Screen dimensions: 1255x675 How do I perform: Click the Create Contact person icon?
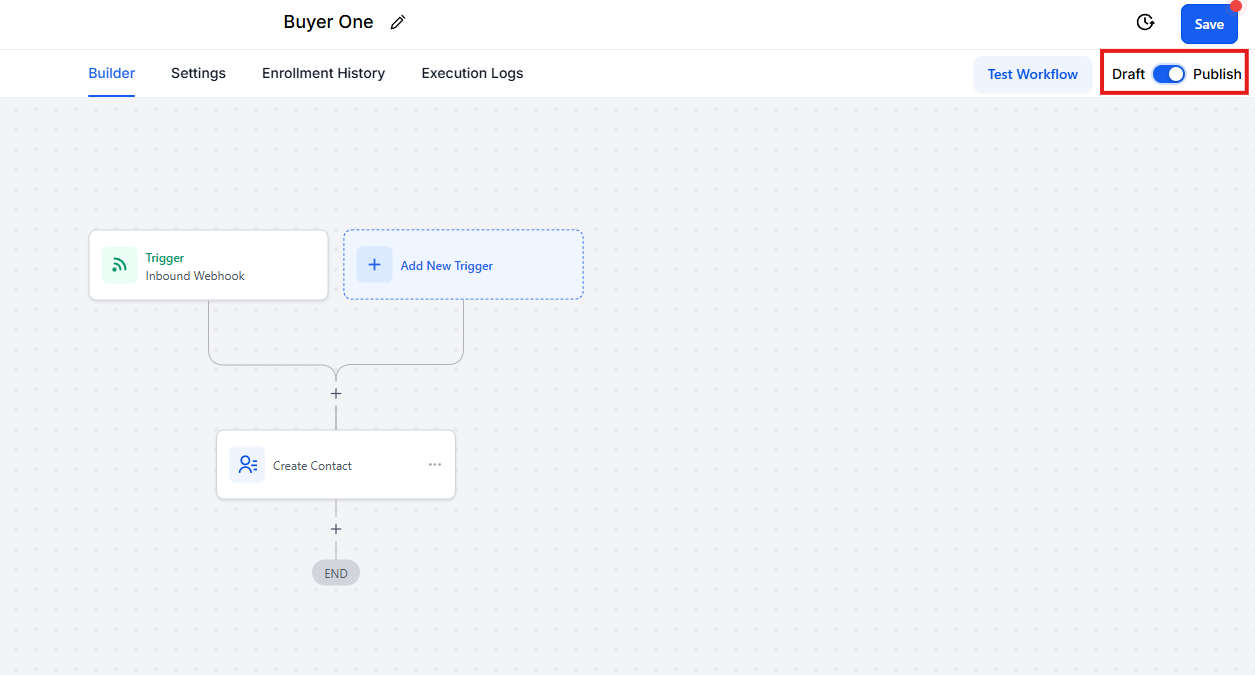247,465
